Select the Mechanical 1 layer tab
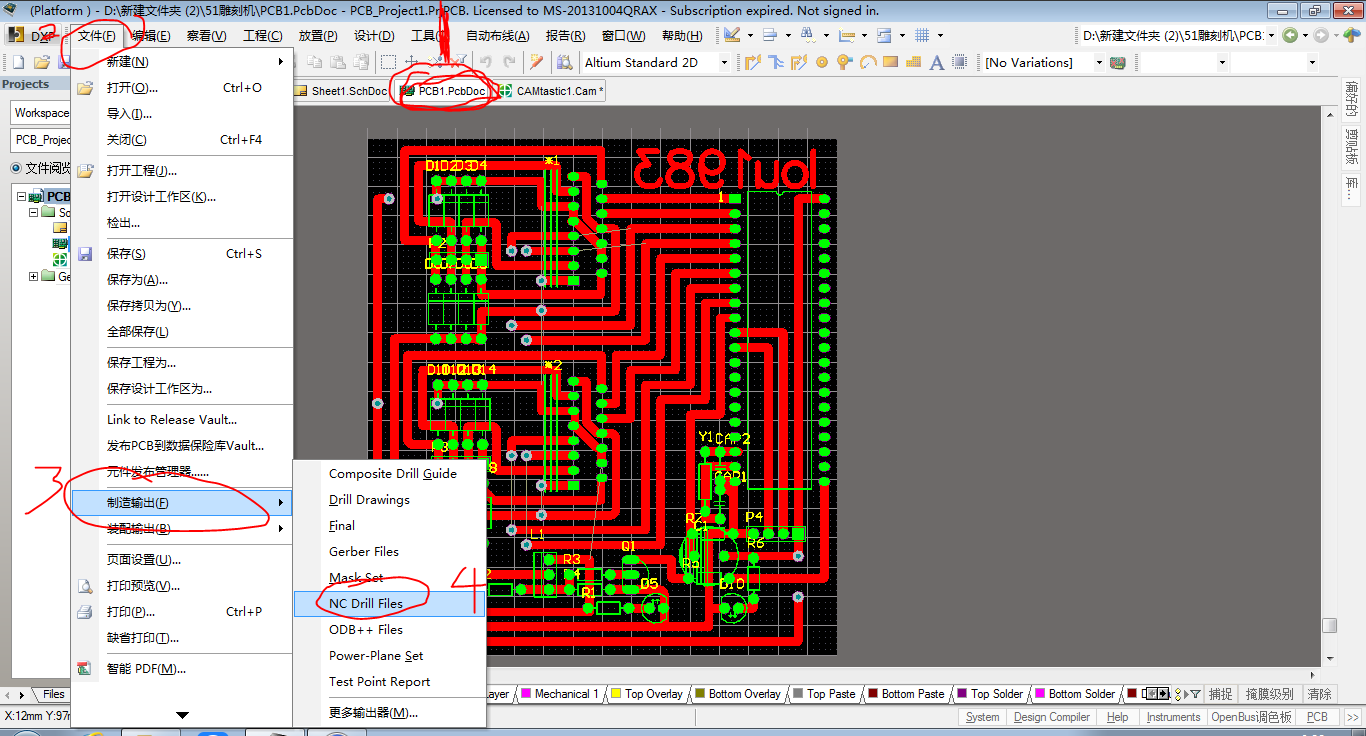The height and width of the screenshot is (736, 1366). click(559, 694)
